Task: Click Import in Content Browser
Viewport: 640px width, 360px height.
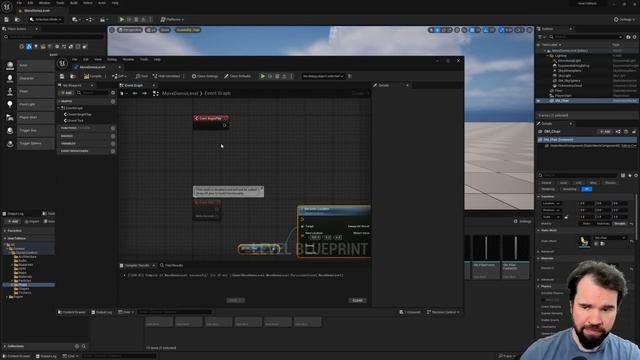Action: (31, 222)
